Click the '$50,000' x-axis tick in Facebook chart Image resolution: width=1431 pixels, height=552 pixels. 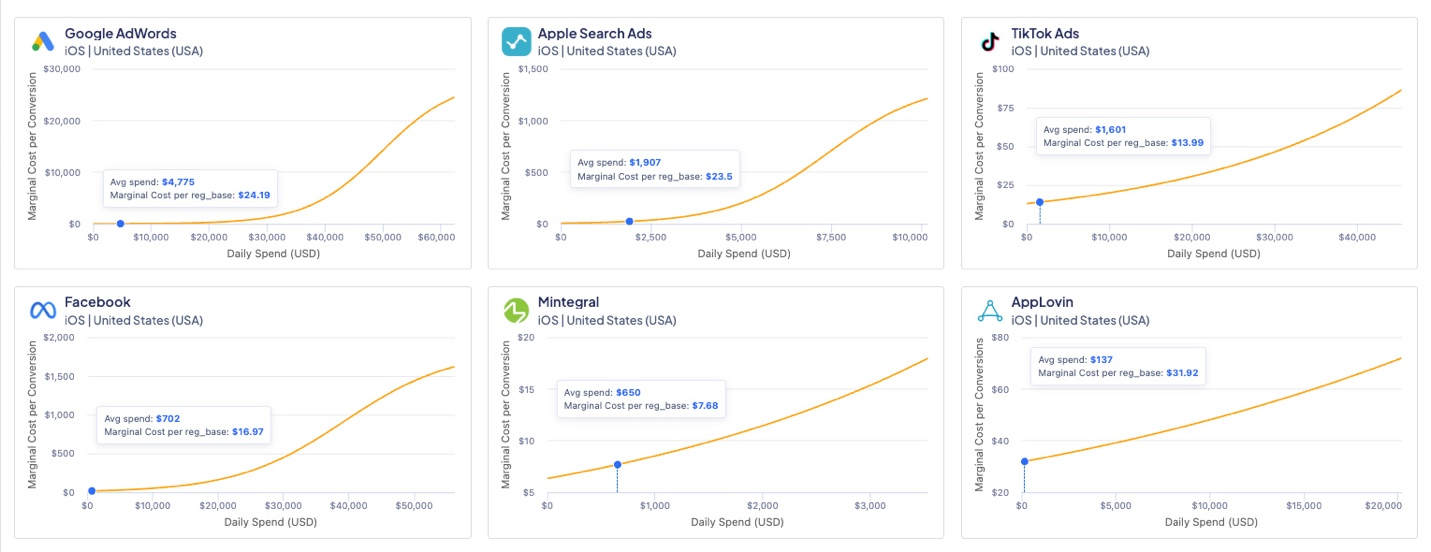point(412,506)
